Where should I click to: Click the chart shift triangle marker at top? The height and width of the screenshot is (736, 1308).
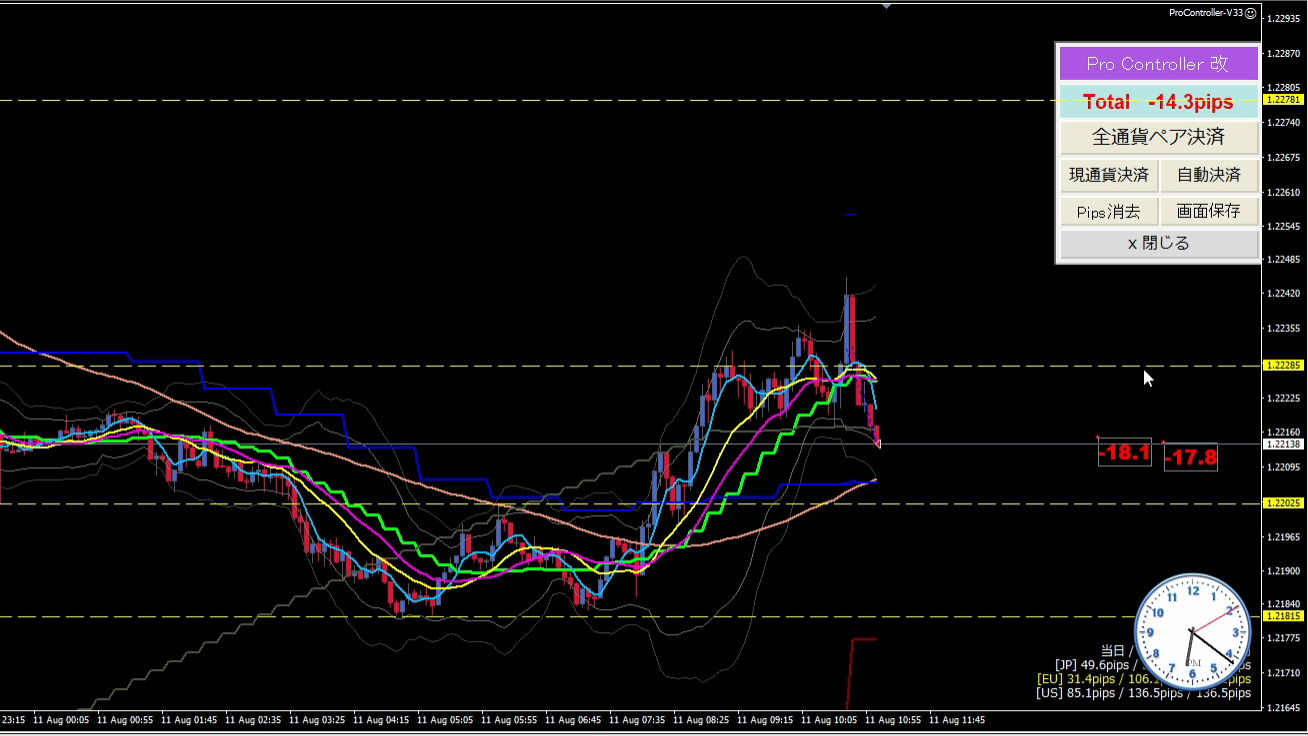(x=885, y=5)
